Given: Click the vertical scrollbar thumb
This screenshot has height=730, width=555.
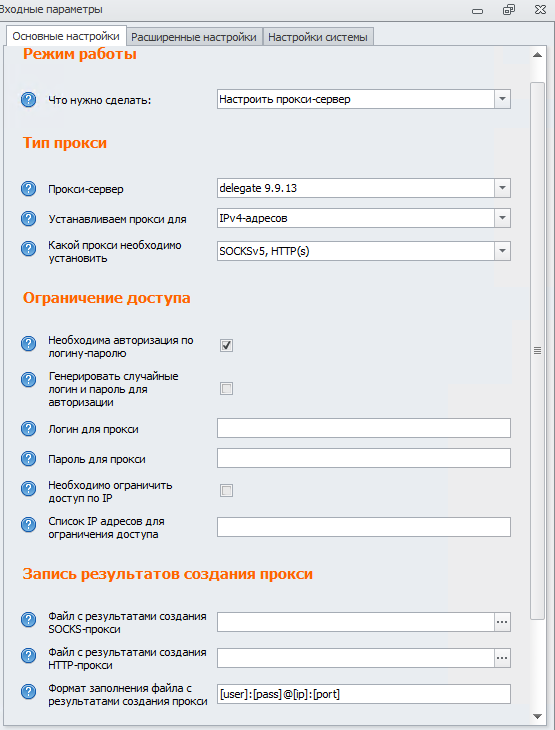Looking at the screenshot, I should [x=537, y=351].
